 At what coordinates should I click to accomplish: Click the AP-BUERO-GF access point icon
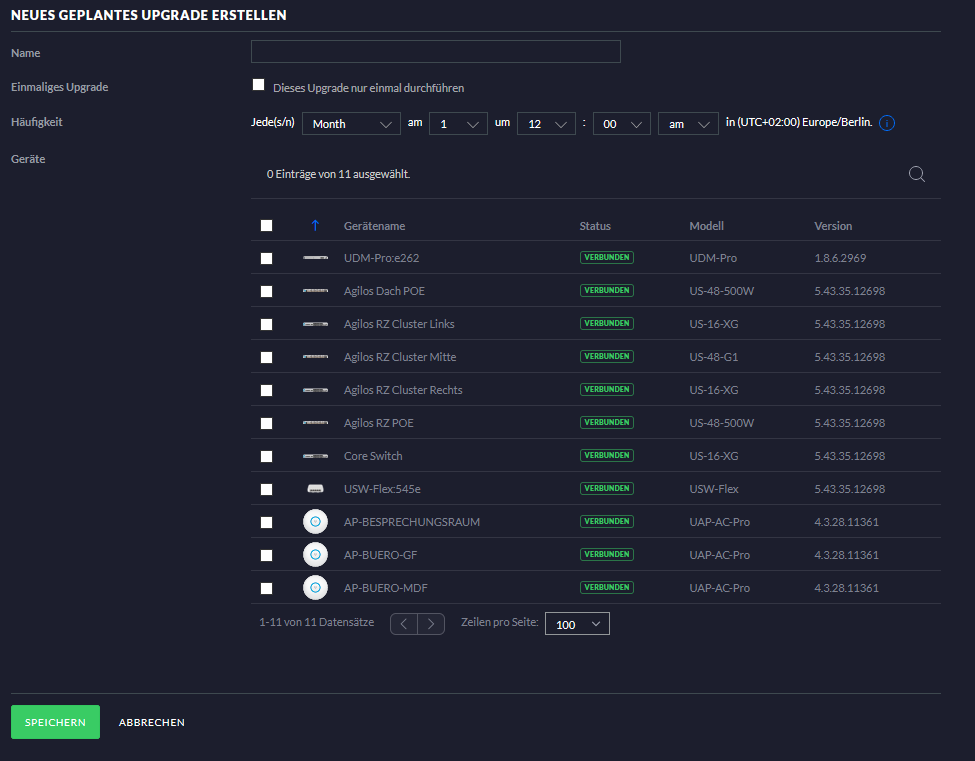[315, 555]
